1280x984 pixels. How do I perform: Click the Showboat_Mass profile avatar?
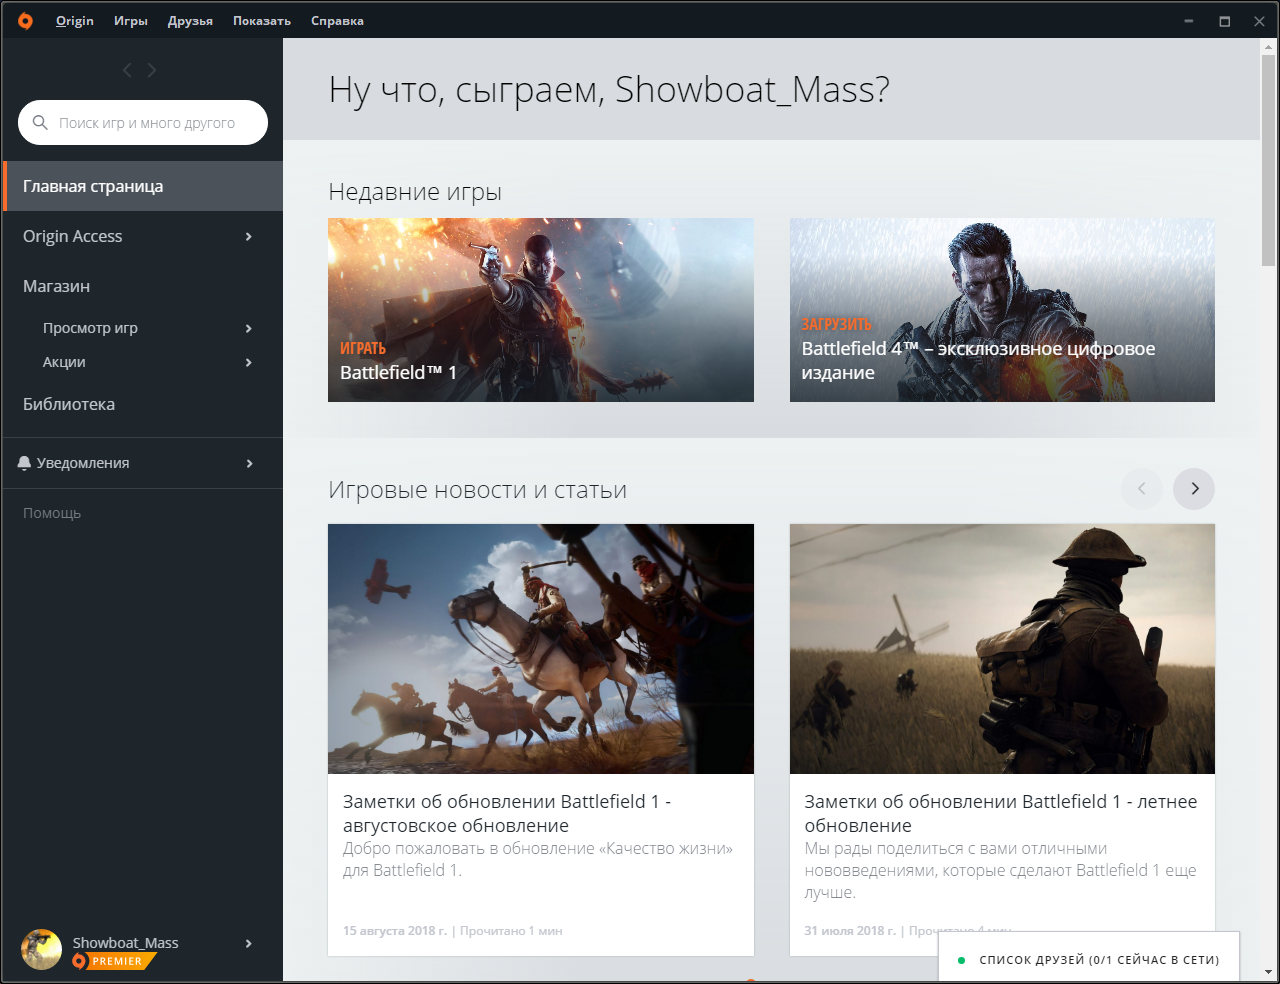tap(41, 949)
